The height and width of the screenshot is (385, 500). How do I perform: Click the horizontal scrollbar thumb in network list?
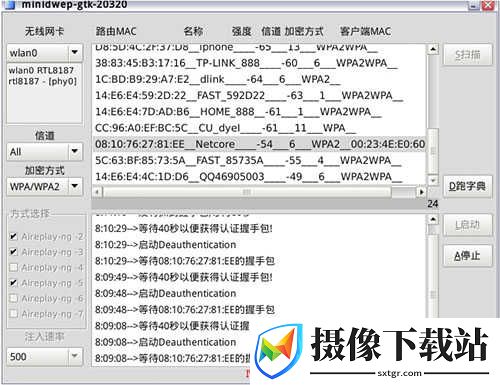point(247,192)
